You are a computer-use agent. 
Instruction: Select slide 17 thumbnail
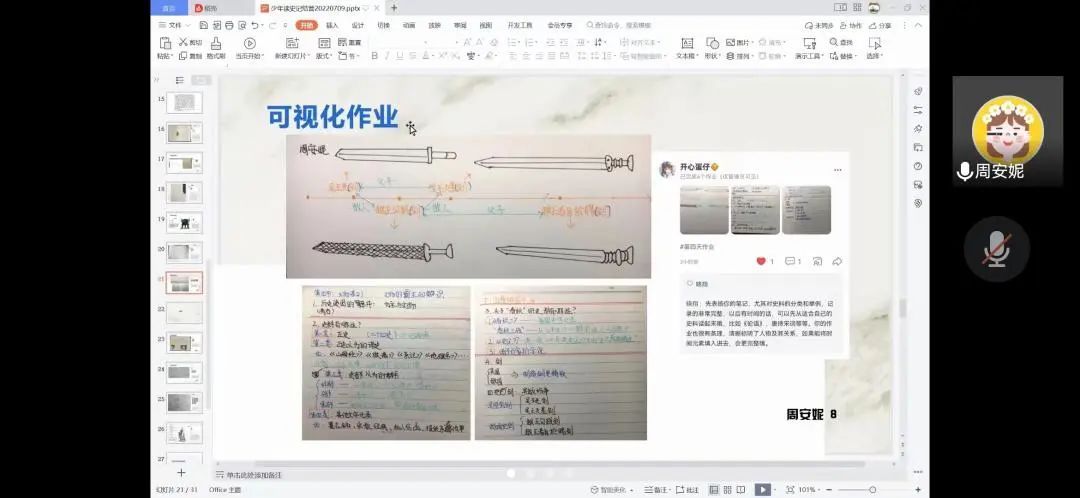[x=184, y=163]
